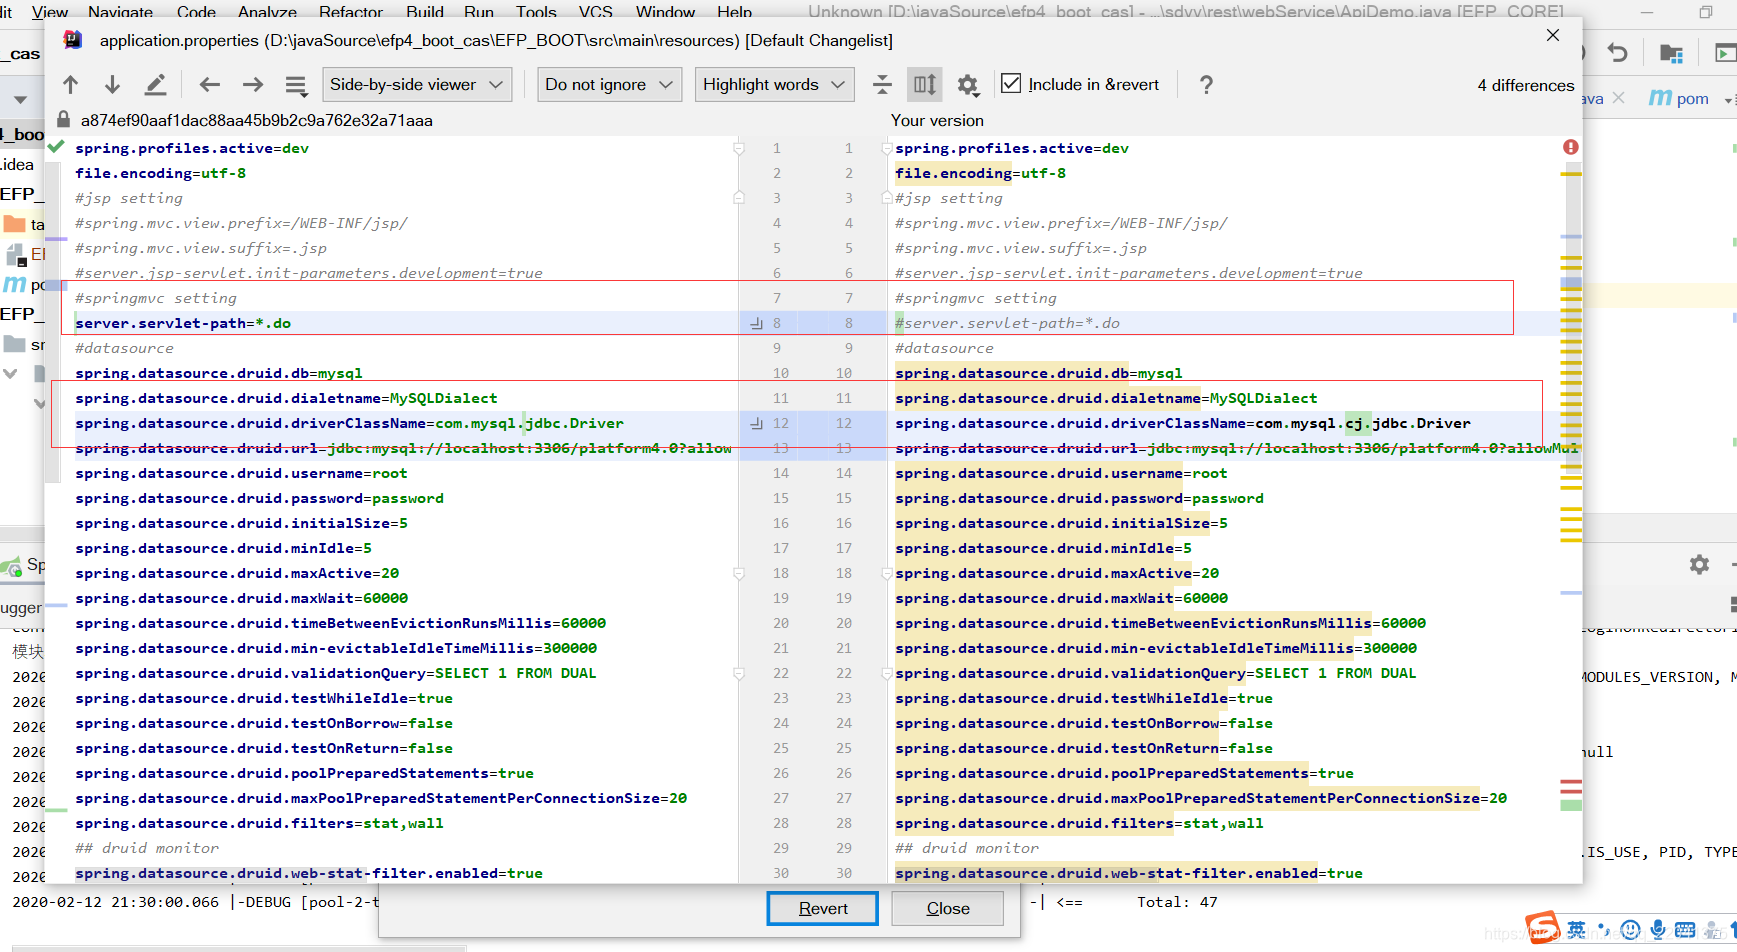Open diff settings gear icon
Image resolution: width=1737 pixels, height=952 pixels.
tap(968, 85)
